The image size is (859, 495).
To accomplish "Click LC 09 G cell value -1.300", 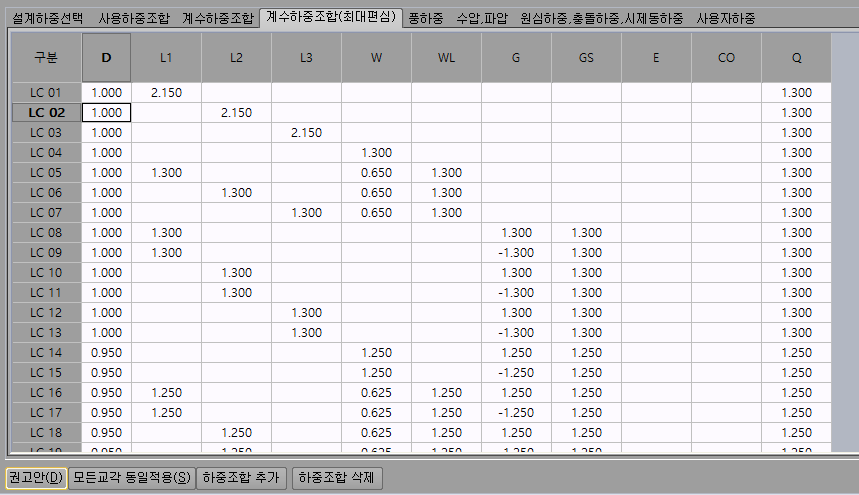I will click(517, 252).
